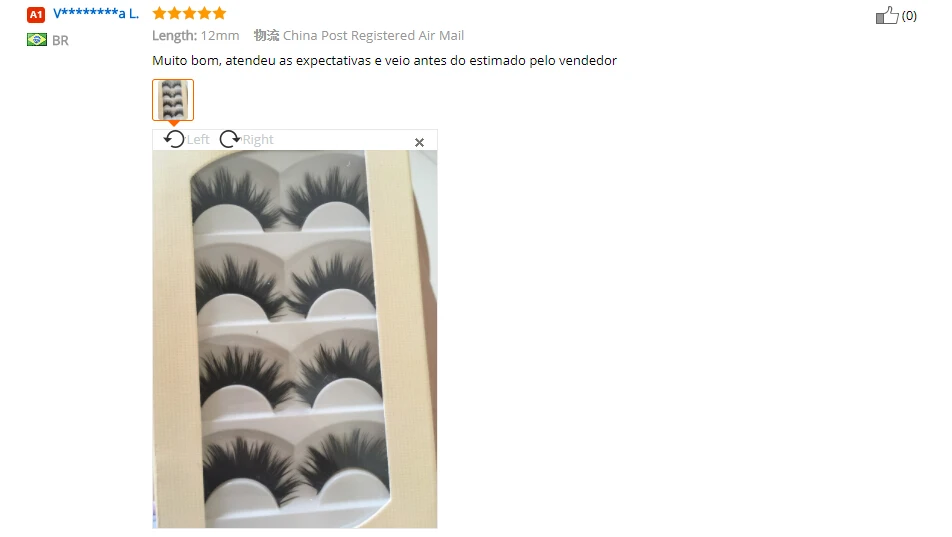
Task: Click the China Post Registered Air Mail text
Action: (x=373, y=35)
